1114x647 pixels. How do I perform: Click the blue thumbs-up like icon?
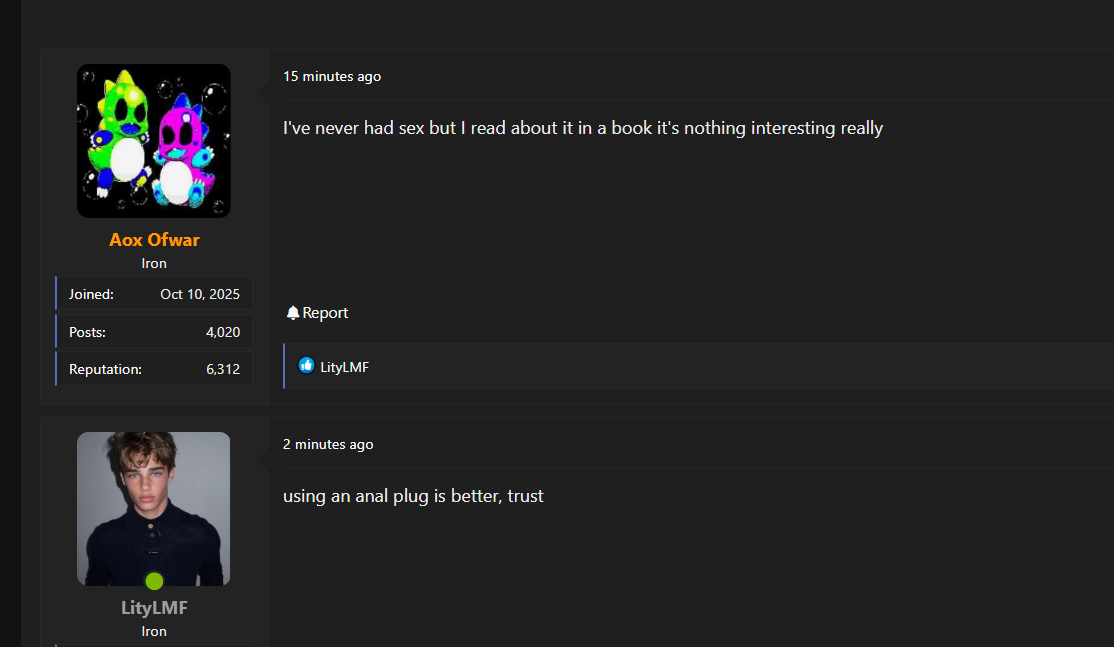coord(306,366)
